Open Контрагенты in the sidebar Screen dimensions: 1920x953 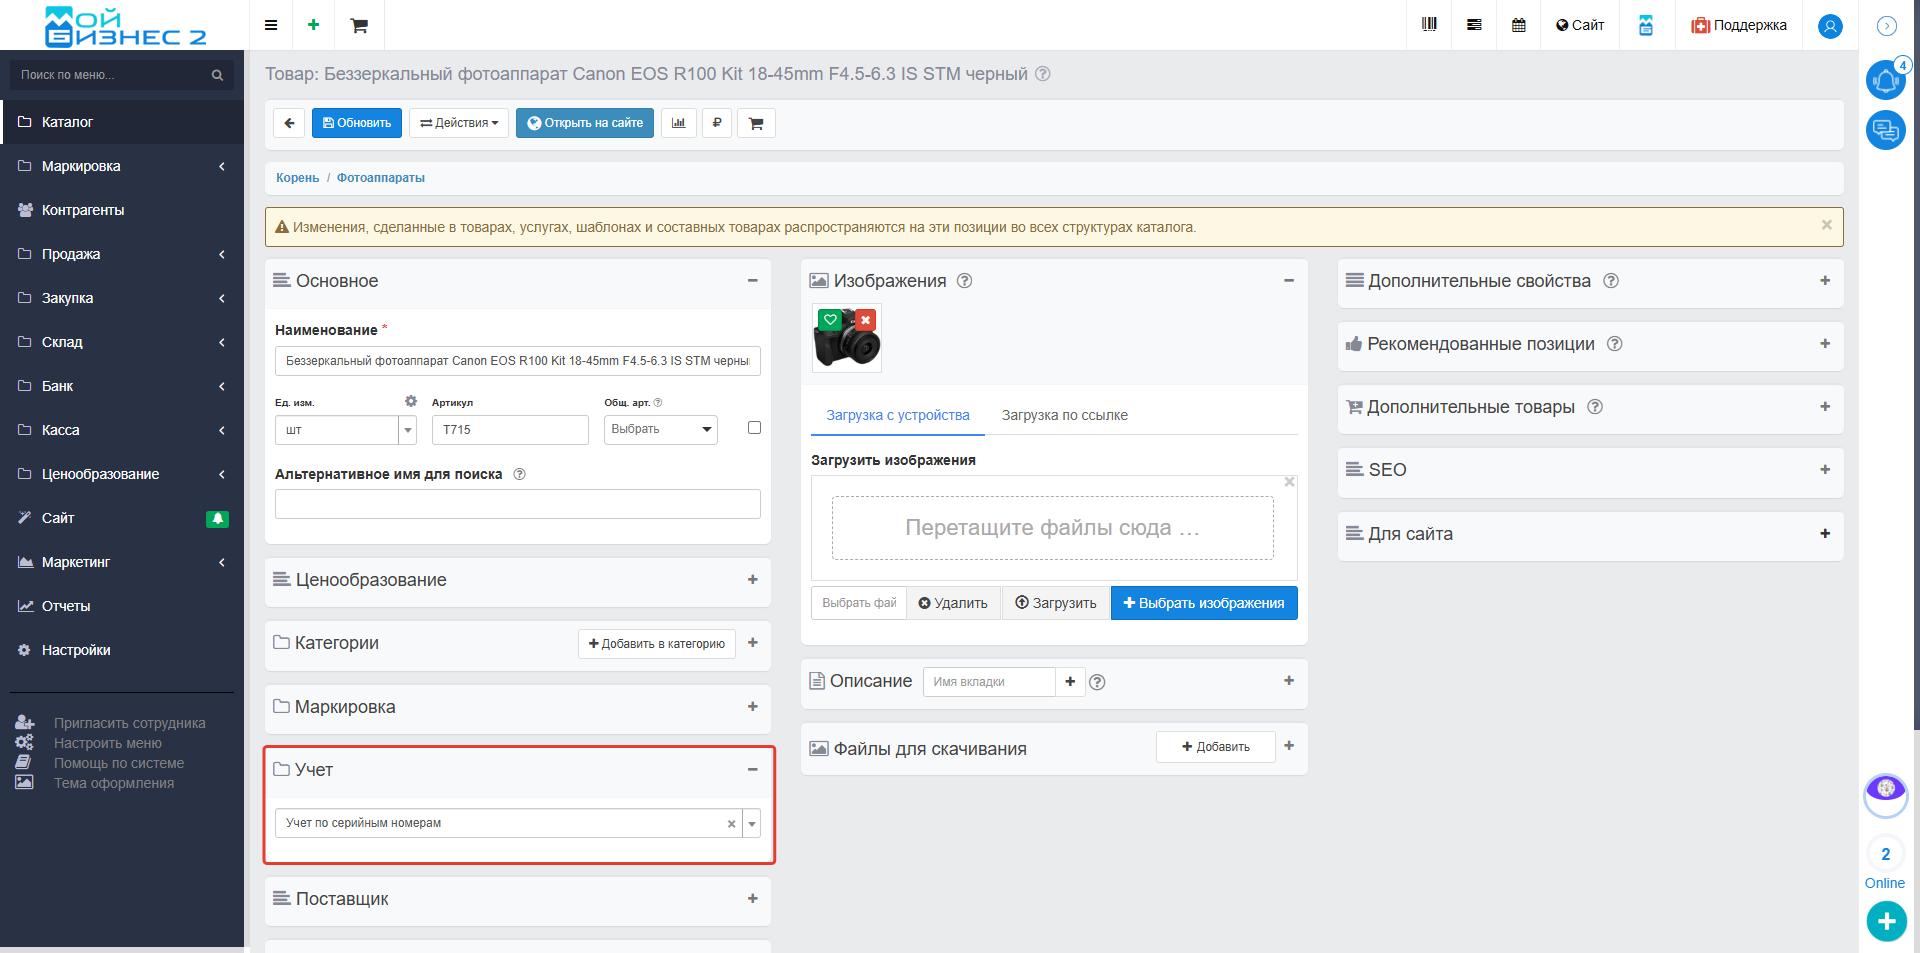pos(122,210)
